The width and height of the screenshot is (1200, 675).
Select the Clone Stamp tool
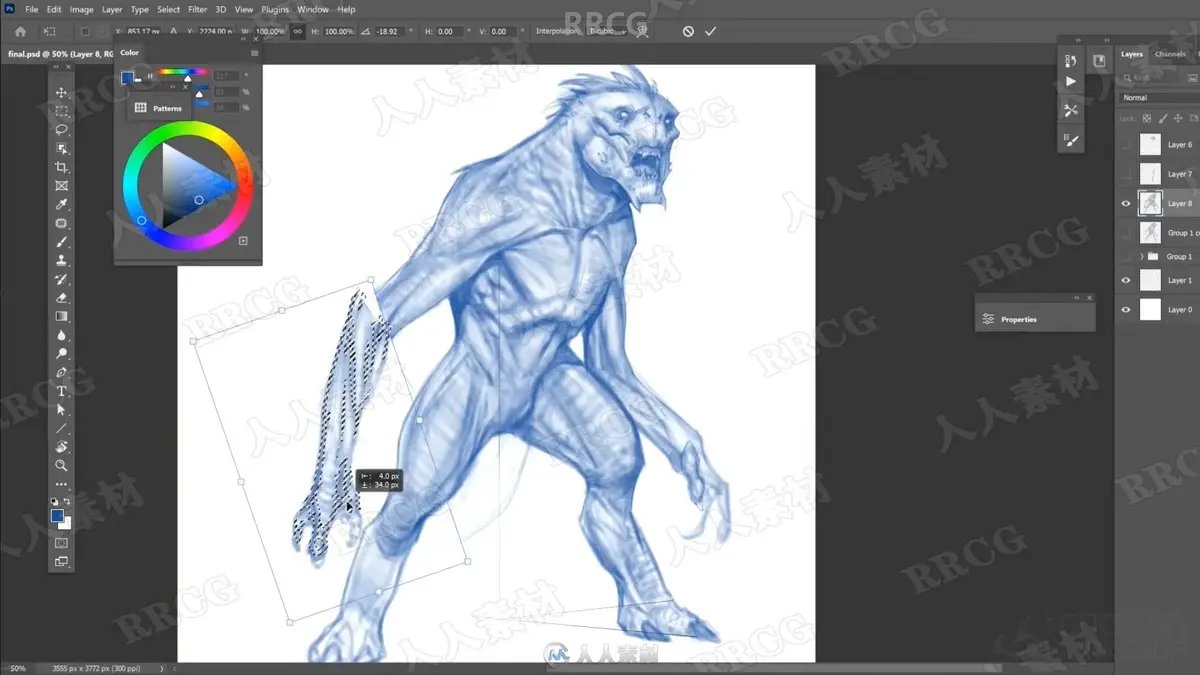61,260
